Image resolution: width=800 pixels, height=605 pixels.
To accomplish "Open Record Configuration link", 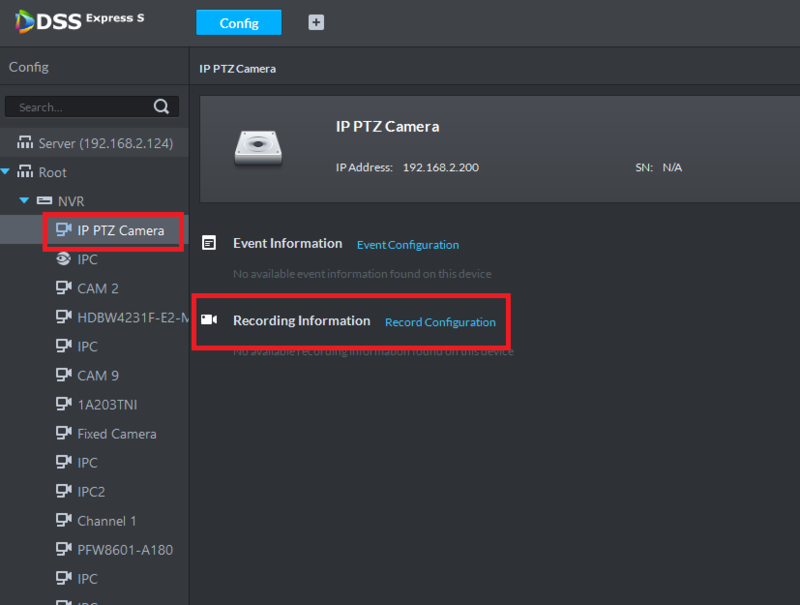I will click(x=440, y=322).
